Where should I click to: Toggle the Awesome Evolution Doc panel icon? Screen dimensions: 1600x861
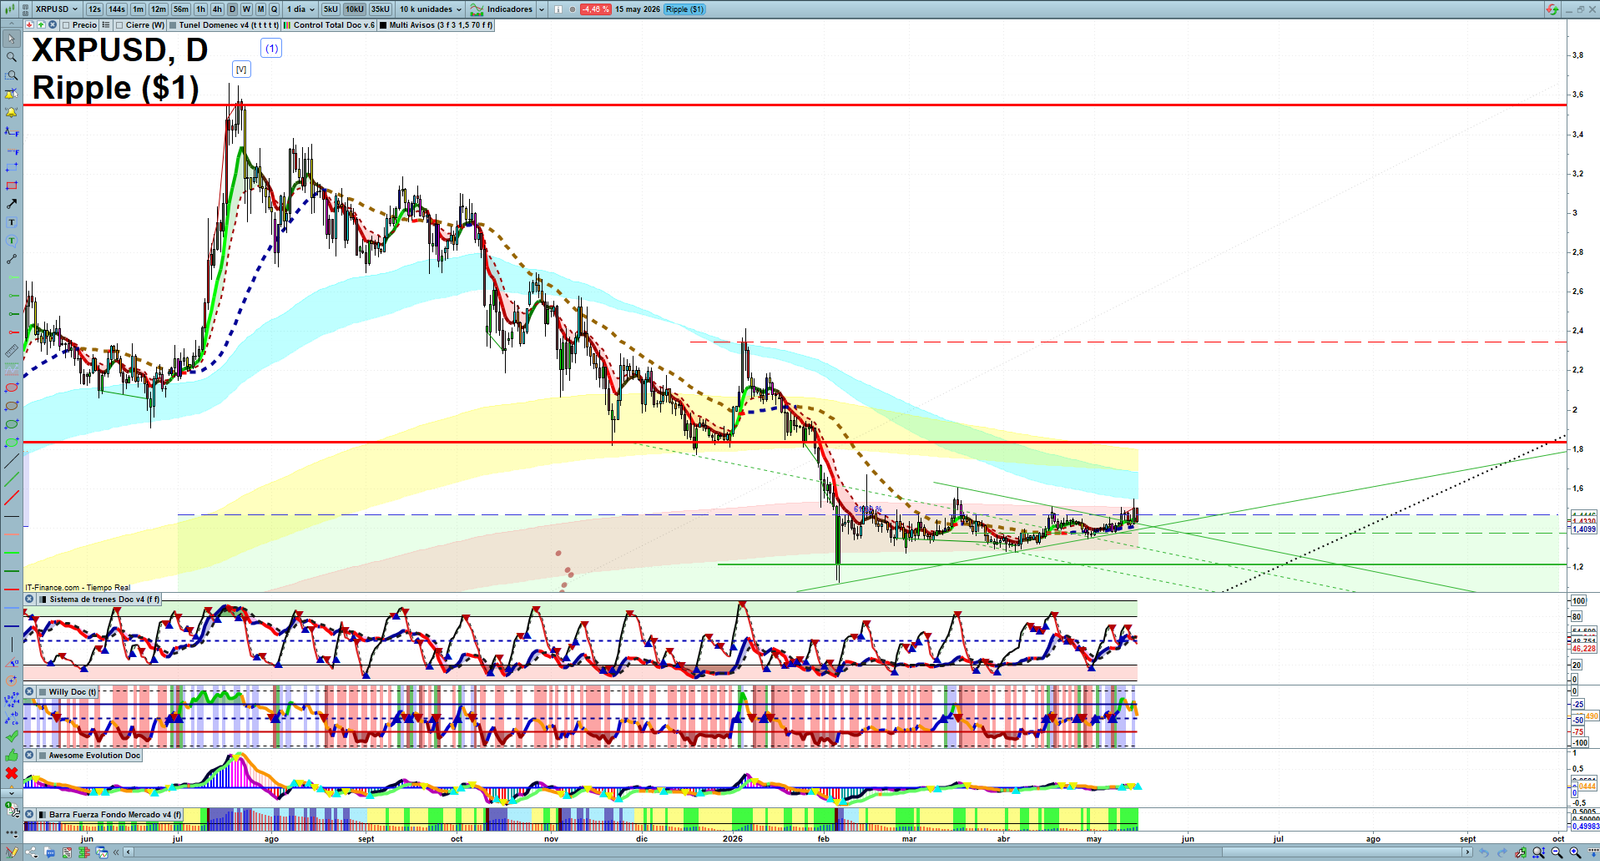(43, 755)
